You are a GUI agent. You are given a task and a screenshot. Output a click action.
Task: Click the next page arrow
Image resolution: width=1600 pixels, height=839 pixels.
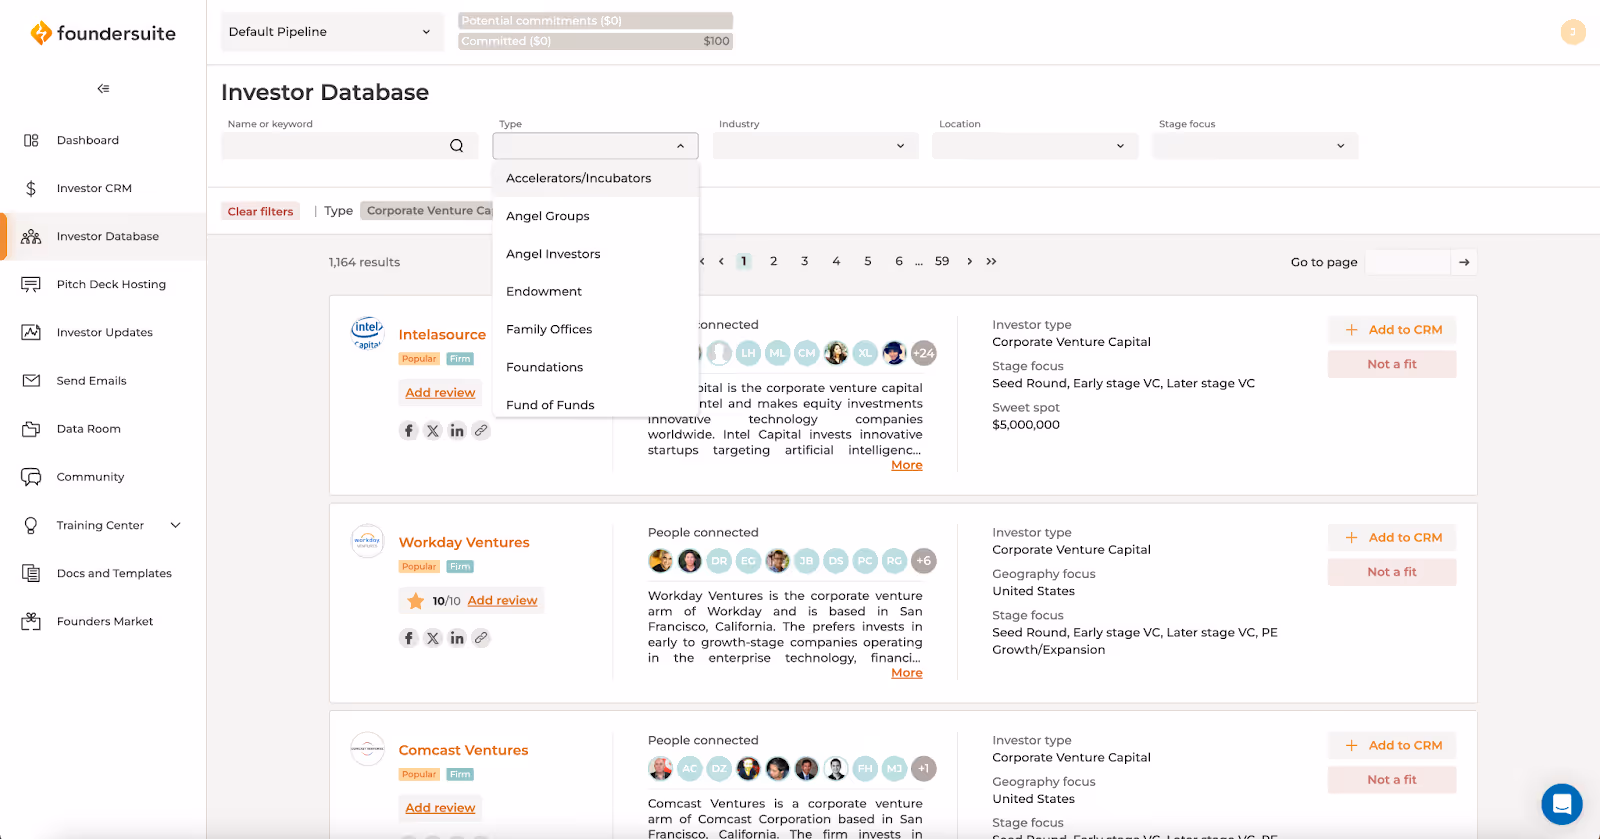pyautogui.click(x=969, y=261)
